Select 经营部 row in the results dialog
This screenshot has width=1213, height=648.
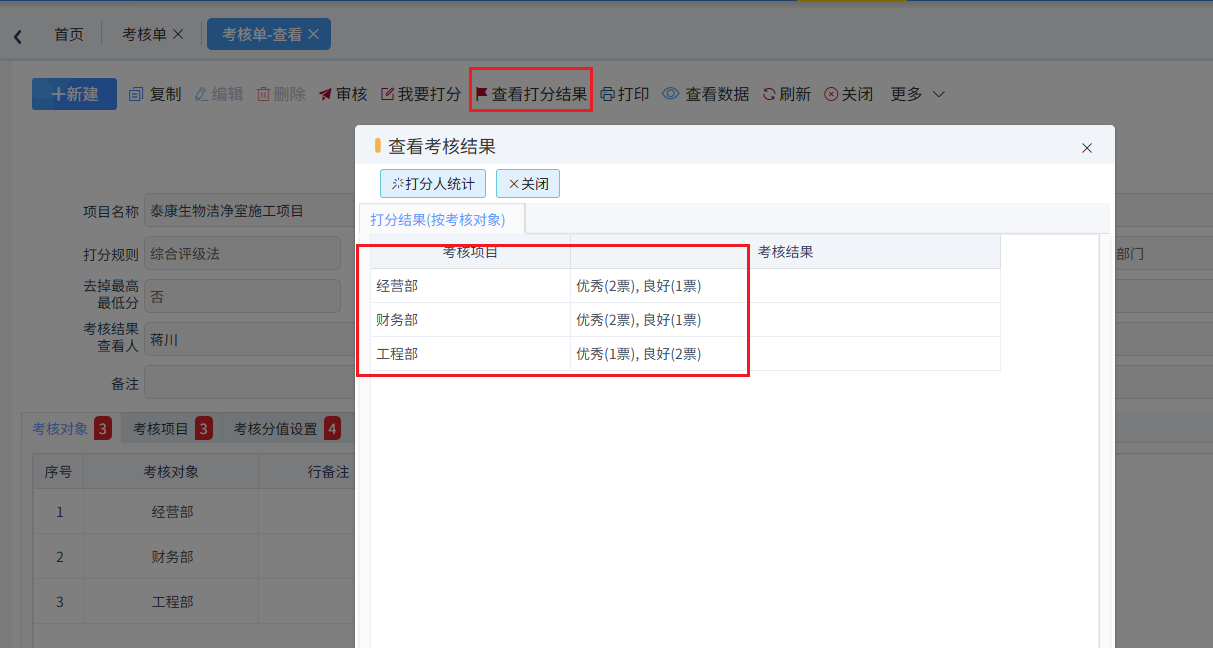[x=685, y=286]
